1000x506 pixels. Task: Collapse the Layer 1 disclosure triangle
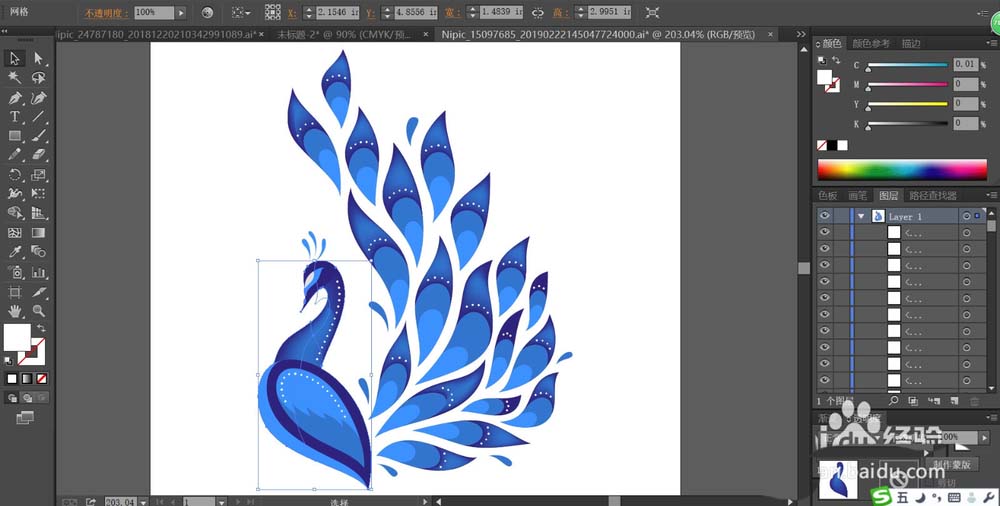click(x=861, y=216)
